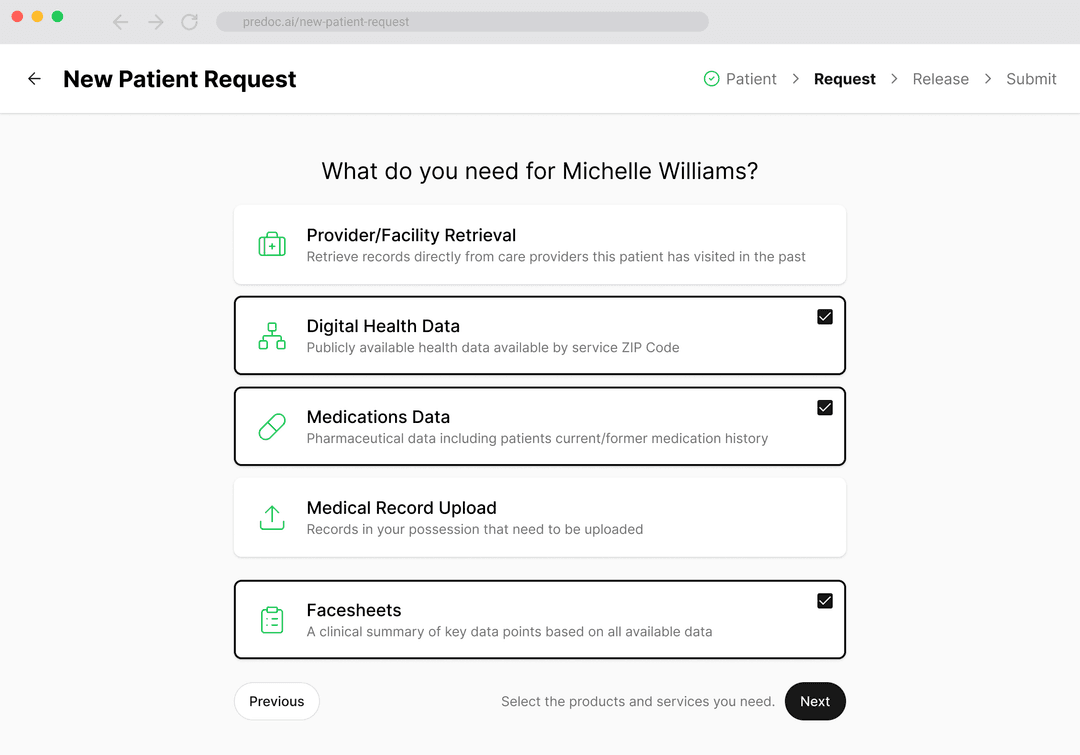The height and width of the screenshot is (755, 1080).
Task: Click the browser refresh icon
Action: pyautogui.click(x=189, y=22)
